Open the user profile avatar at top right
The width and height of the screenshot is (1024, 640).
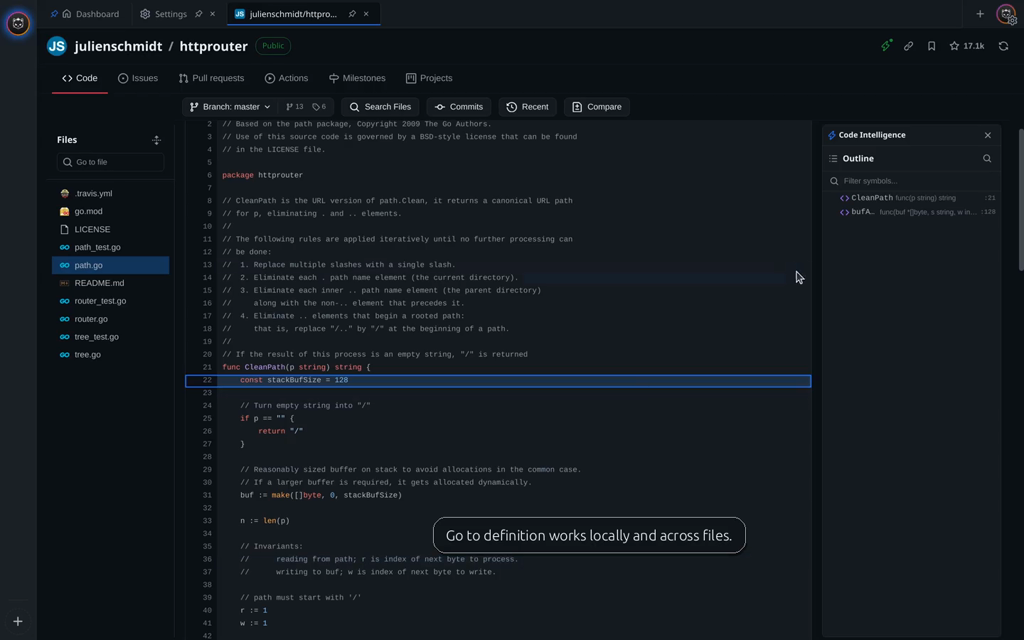[x=1006, y=14]
